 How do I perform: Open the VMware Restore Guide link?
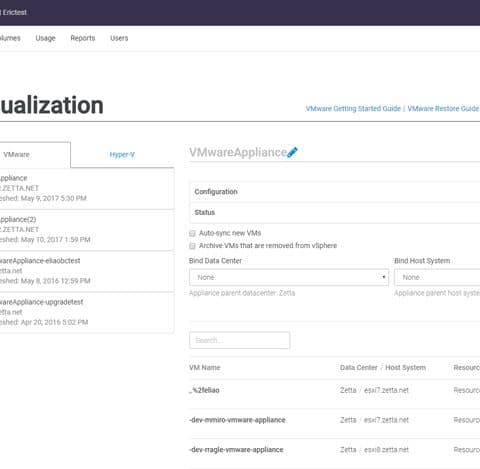point(443,109)
